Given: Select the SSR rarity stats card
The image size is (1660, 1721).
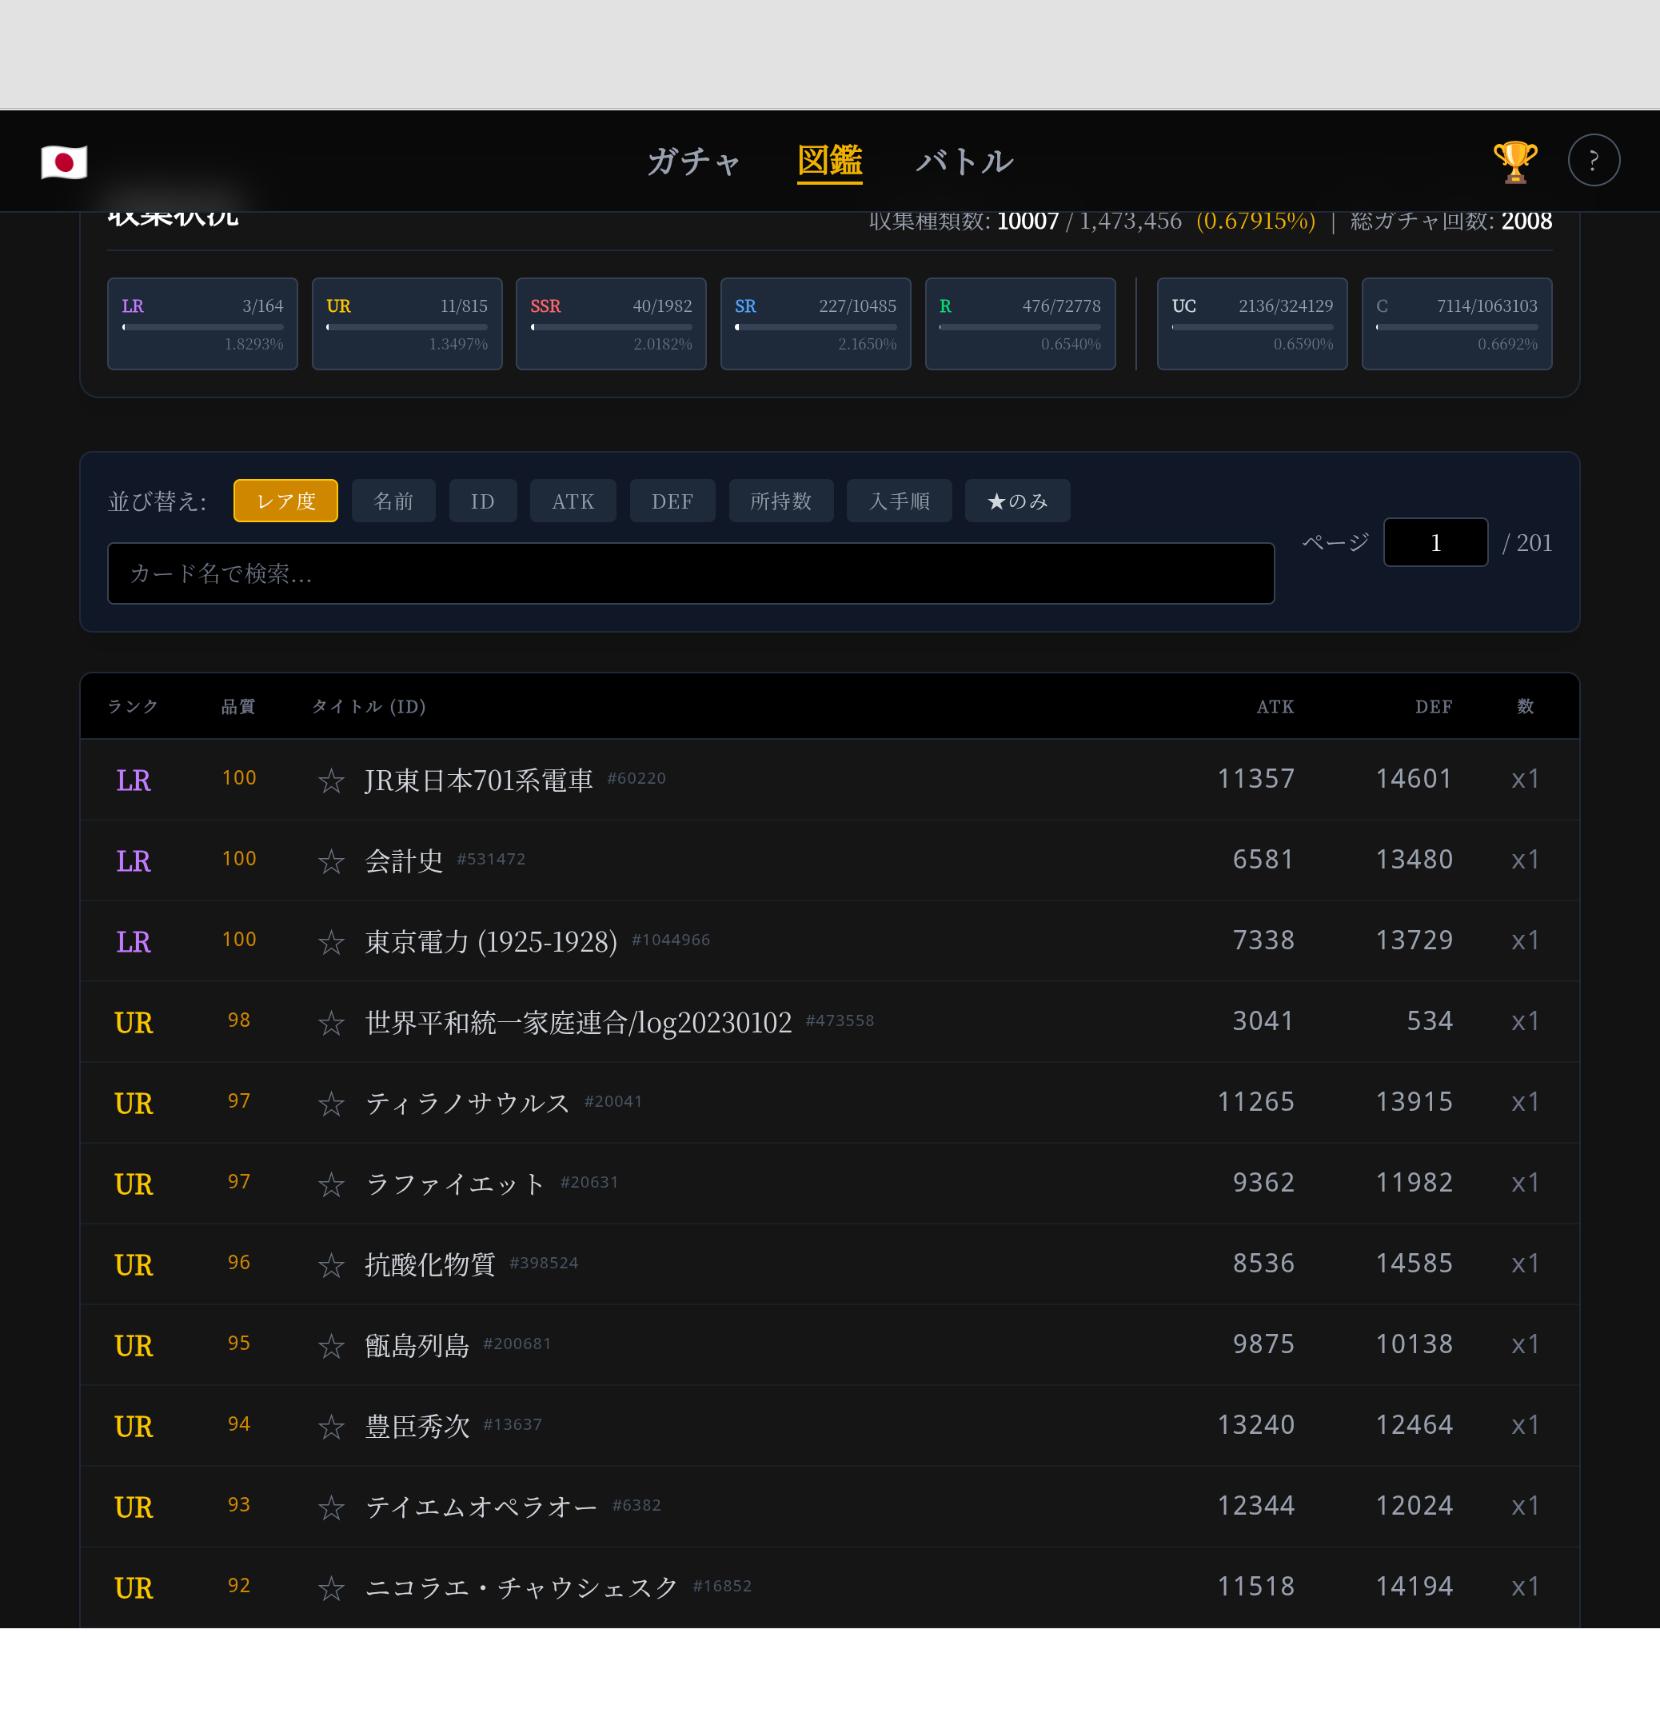Looking at the screenshot, I should click(611, 324).
